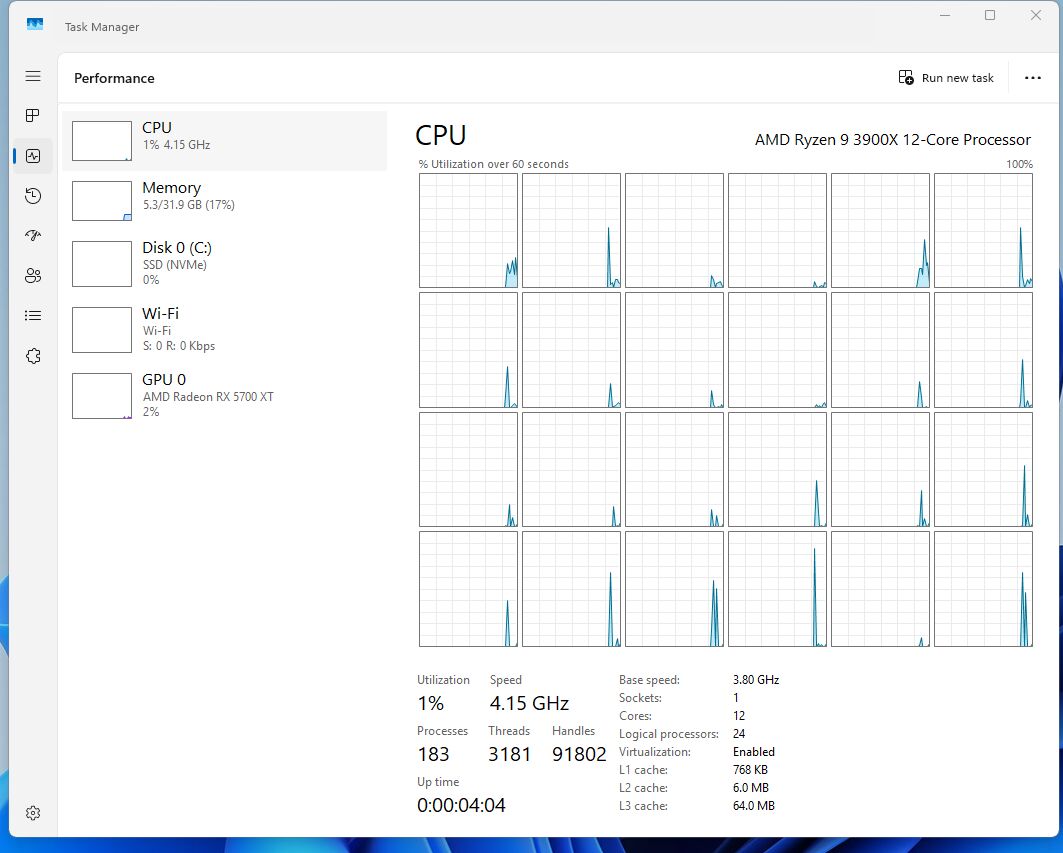Select the Memory performance entry
The image size is (1063, 853).
coord(224,200)
